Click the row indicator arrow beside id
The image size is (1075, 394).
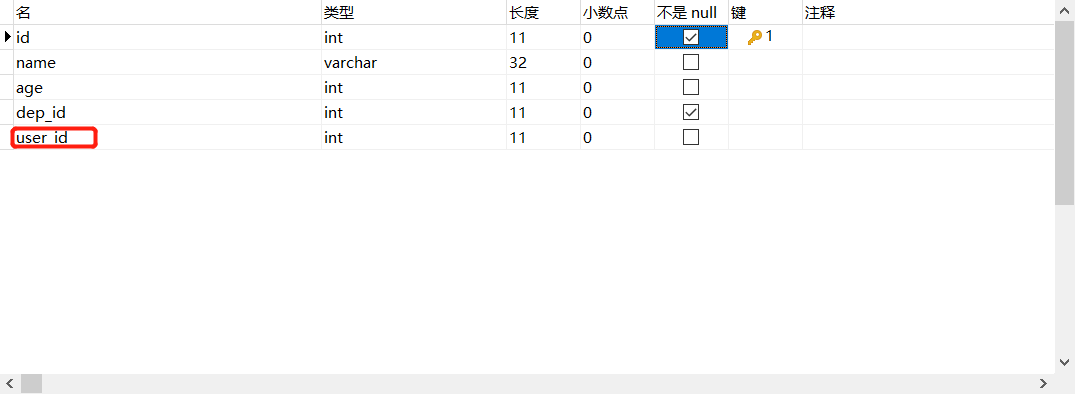tap(8, 37)
